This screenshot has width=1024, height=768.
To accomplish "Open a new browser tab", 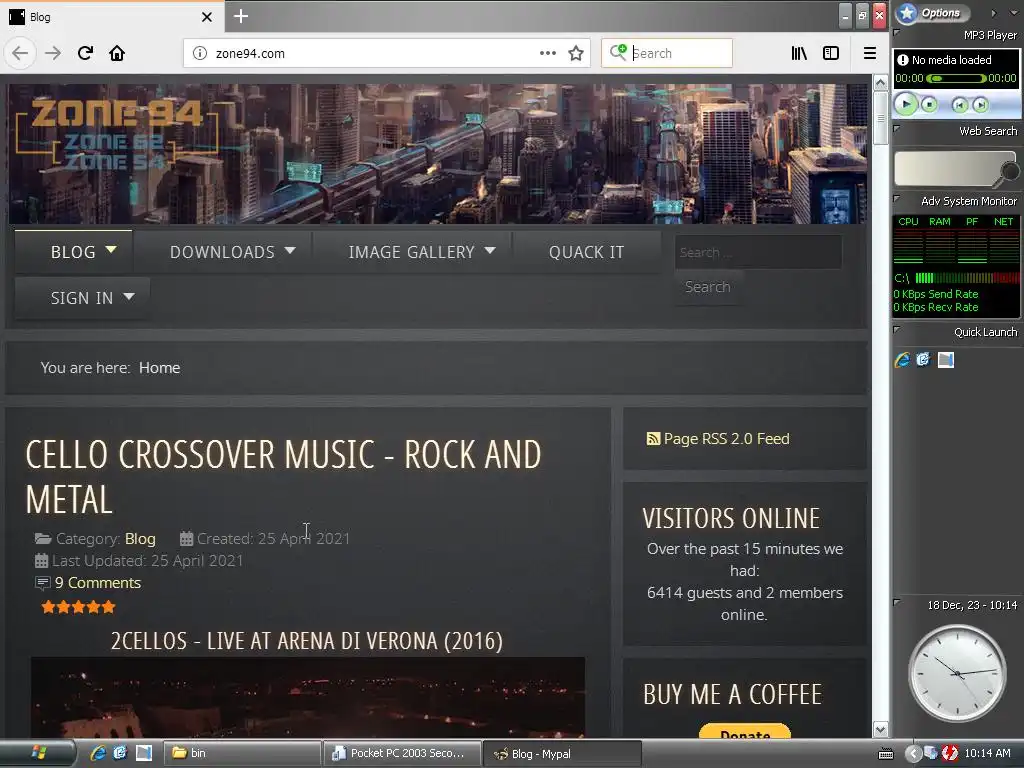I will click(241, 16).
